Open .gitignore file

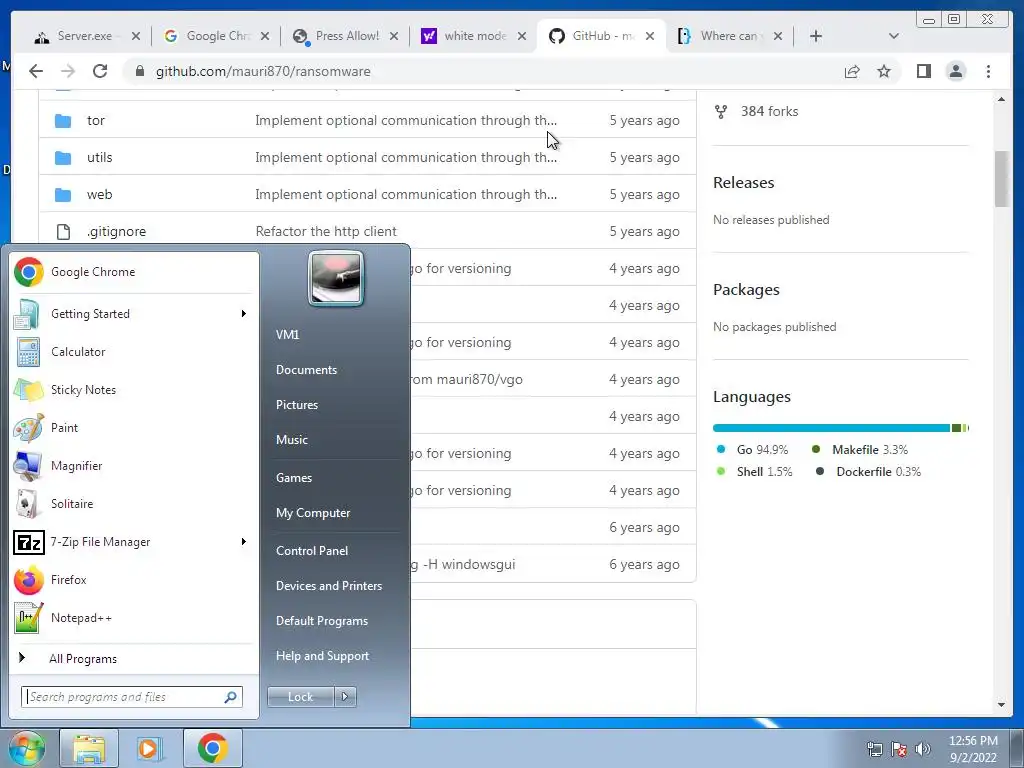tap(116, 232)
